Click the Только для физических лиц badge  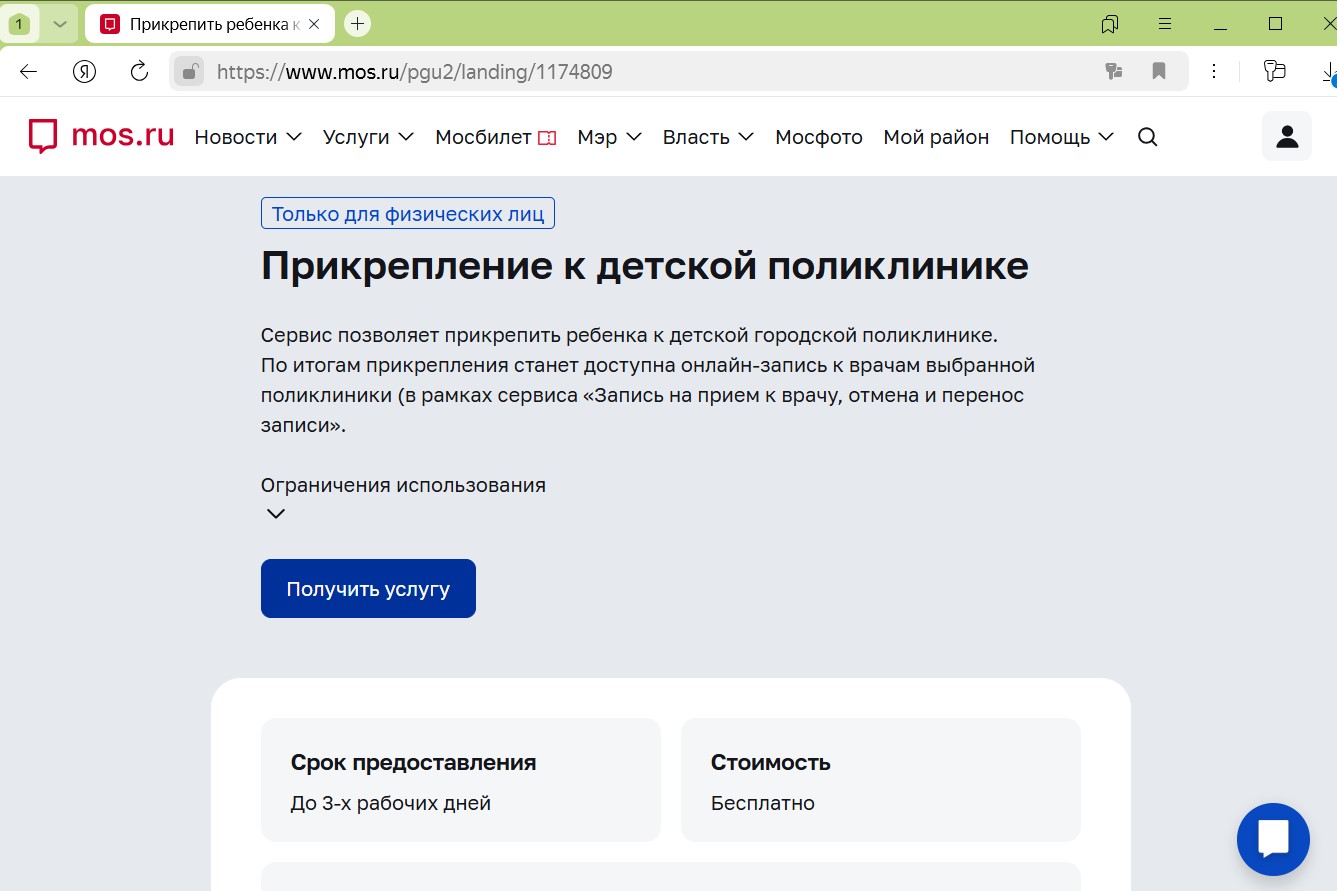click(407, 212)
